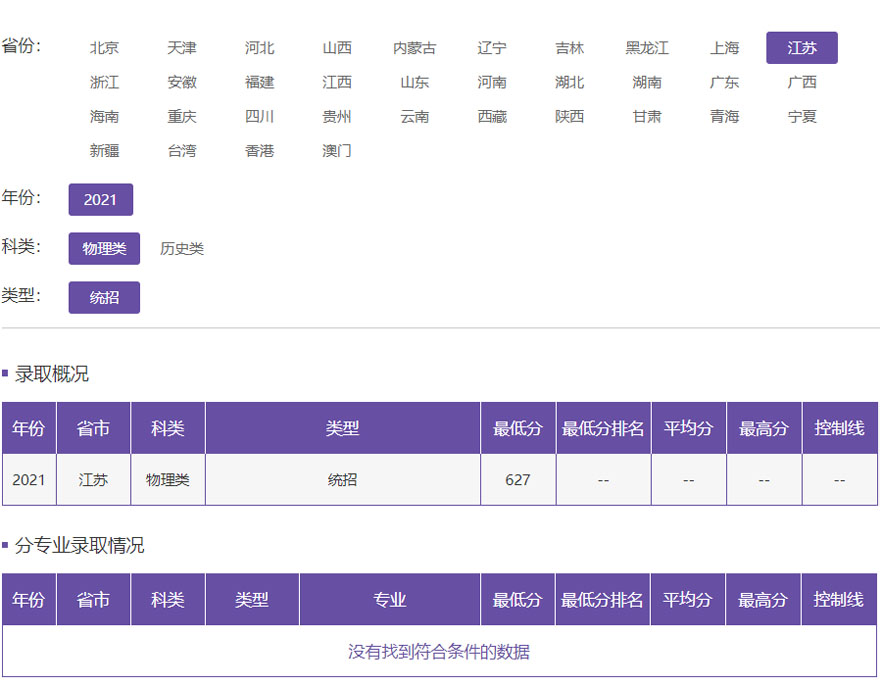Screen dimensions: 880x685
Task: Choose 香港 region
Action: [x=259, y=150]
